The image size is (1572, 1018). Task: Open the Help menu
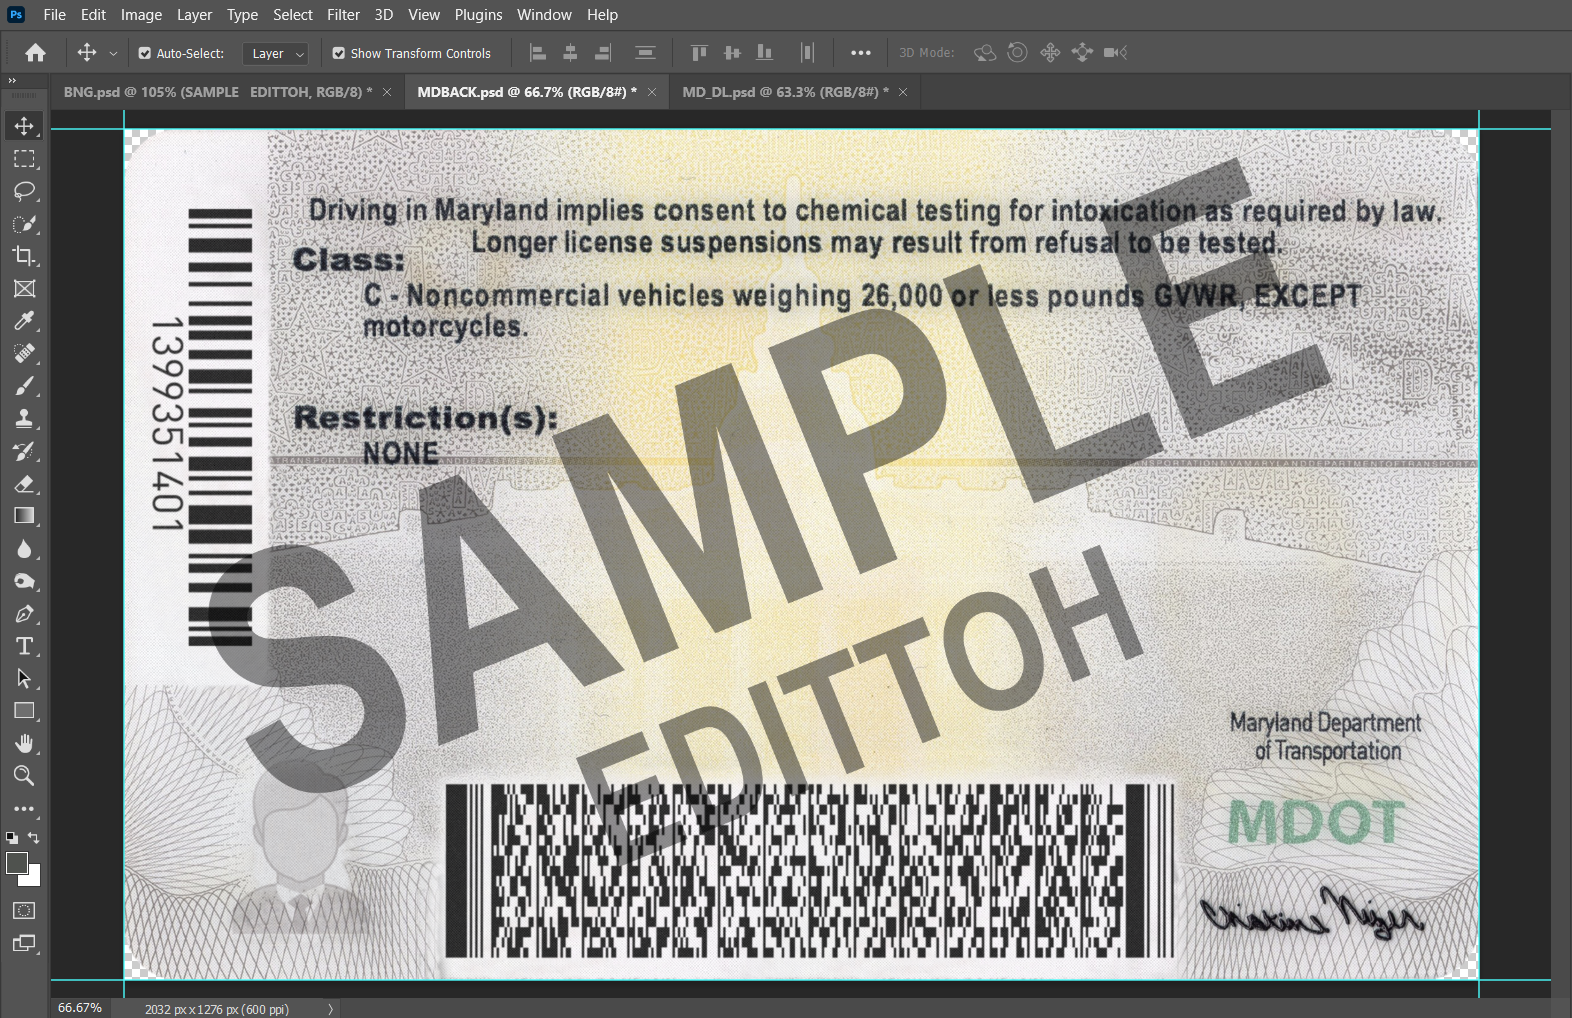coord(602,15)
